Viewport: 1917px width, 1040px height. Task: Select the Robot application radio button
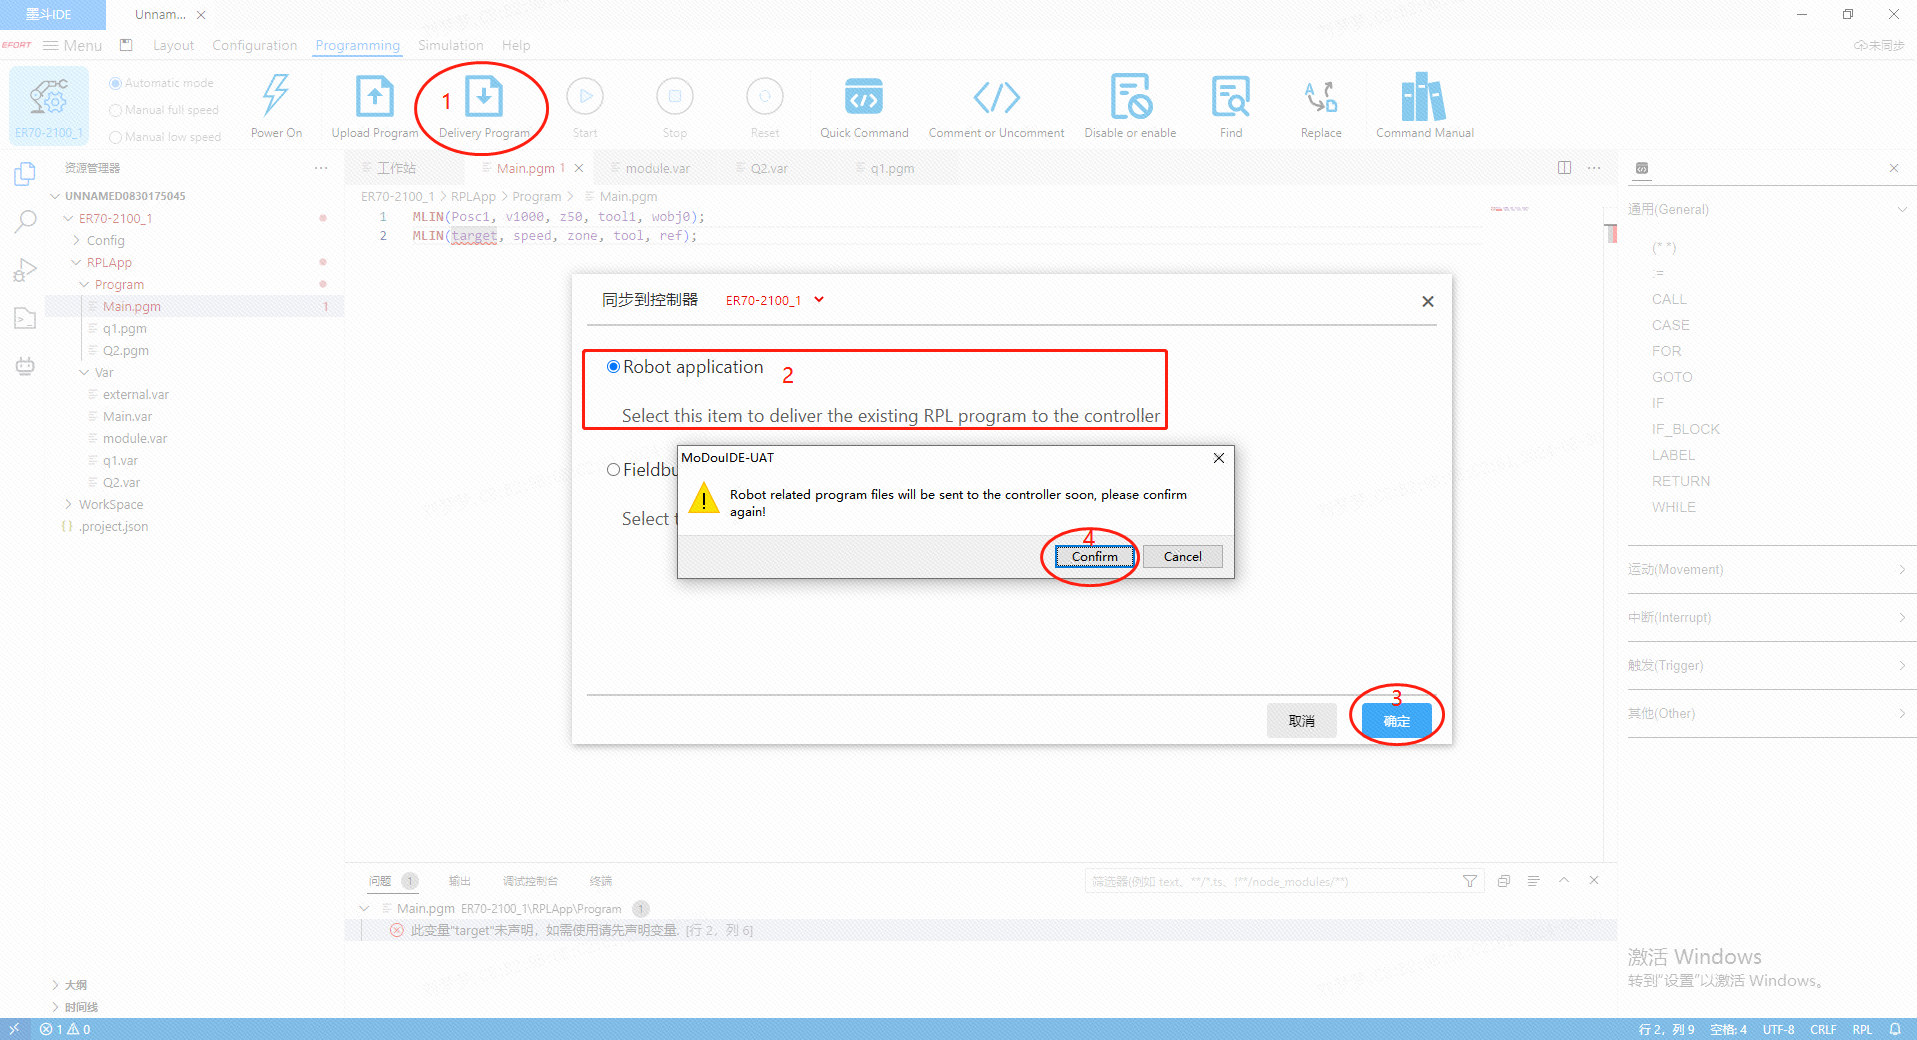coord(613,367)
